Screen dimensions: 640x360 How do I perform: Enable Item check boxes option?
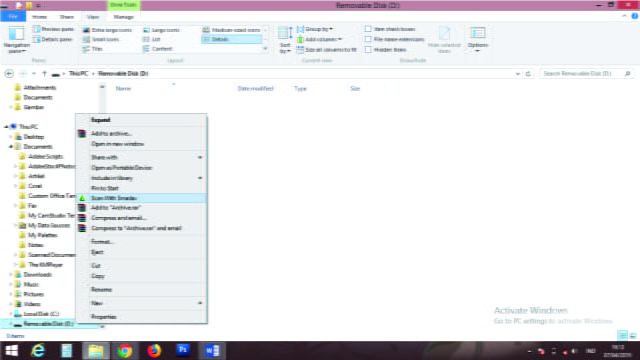tap(368, 29)
